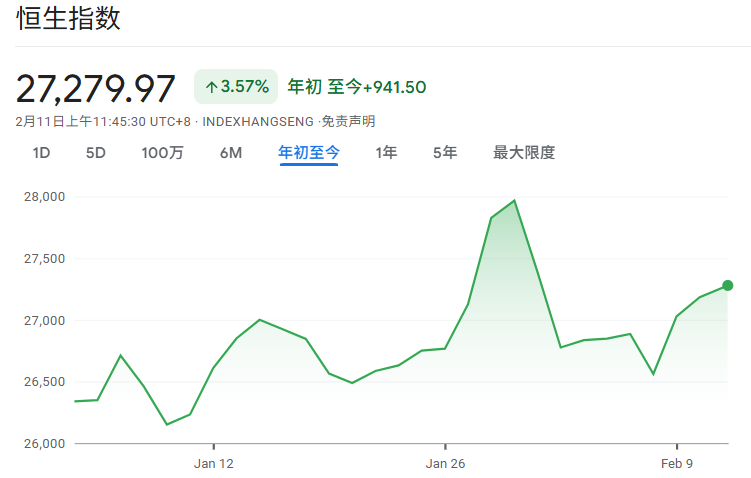
Task: Open the 5年 chart range
Action: pyautogui.click(x=445, y=153)
